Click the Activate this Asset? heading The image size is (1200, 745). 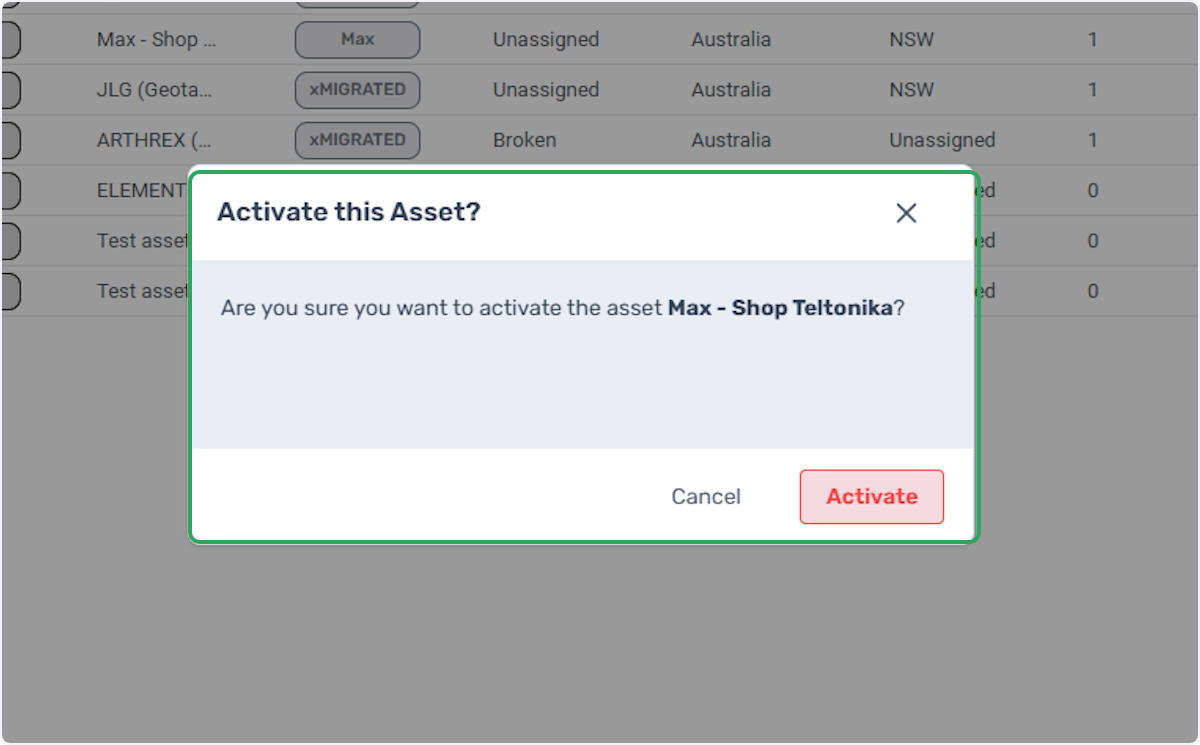click(x=349, y=212)
